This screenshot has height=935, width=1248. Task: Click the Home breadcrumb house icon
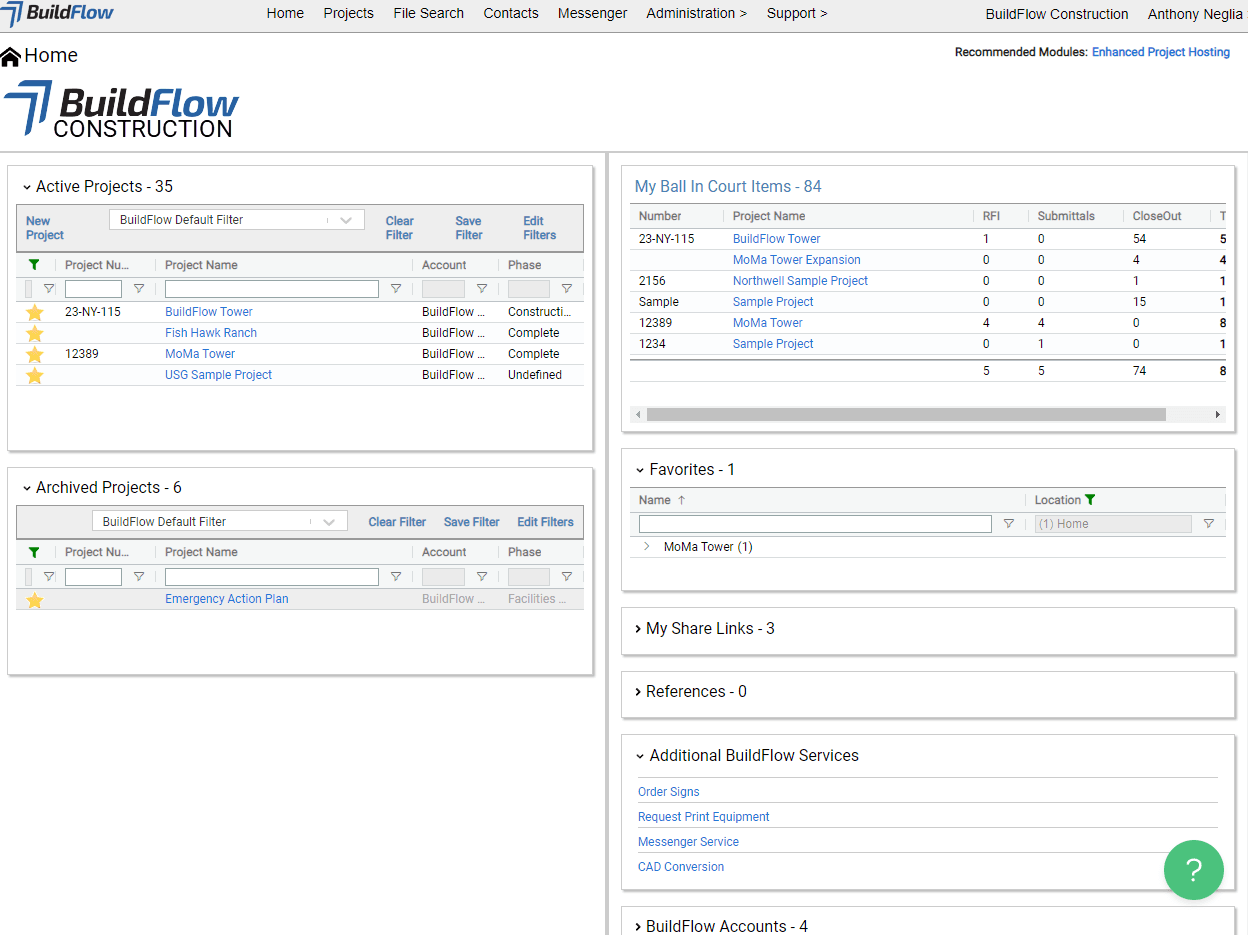(12, 55)
